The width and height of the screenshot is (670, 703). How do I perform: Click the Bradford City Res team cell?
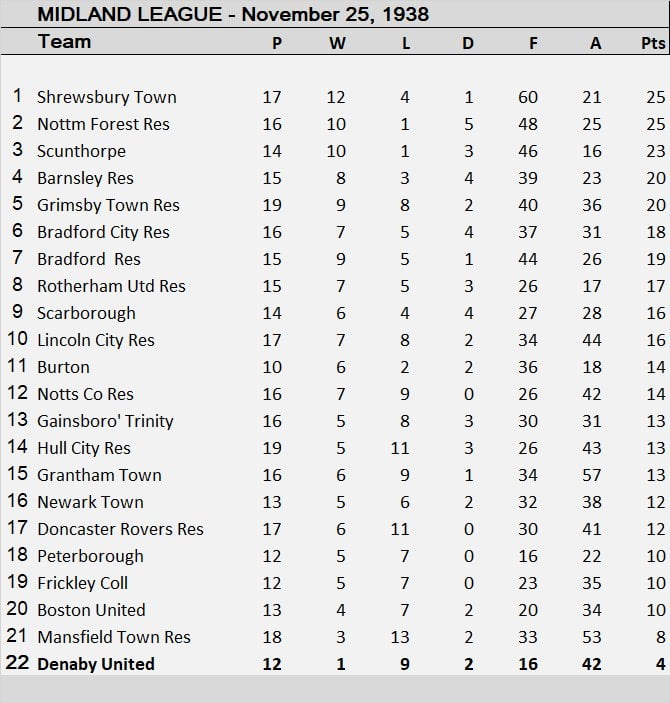pos(103,232)
